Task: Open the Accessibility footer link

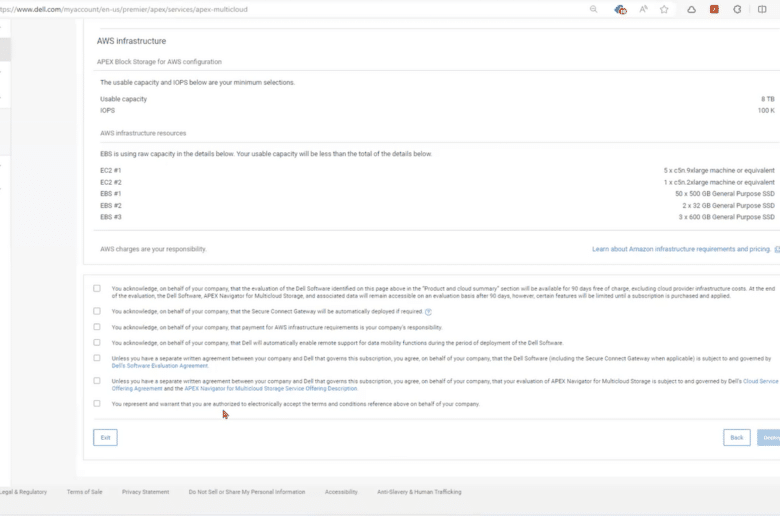Action: [x=341, y=492]
